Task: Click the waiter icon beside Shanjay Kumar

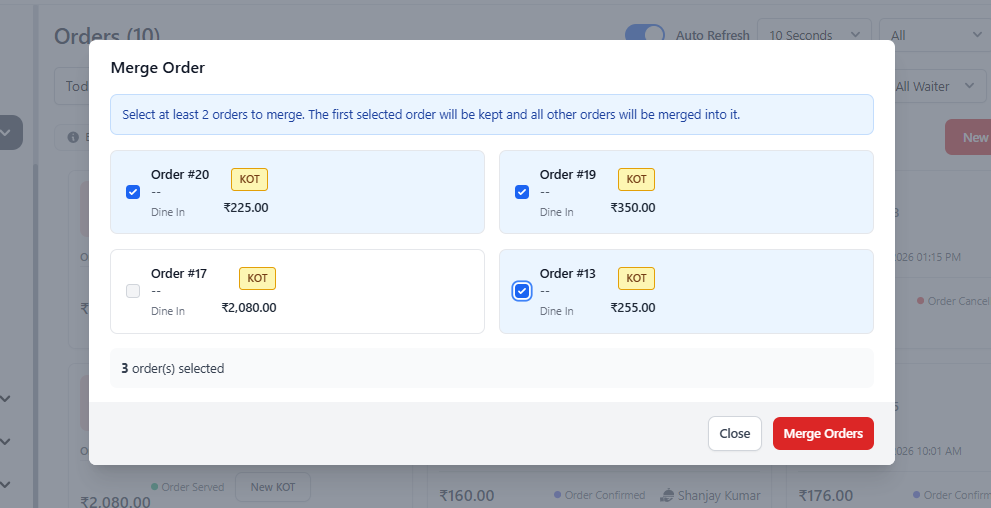Action: coord(667,495)
